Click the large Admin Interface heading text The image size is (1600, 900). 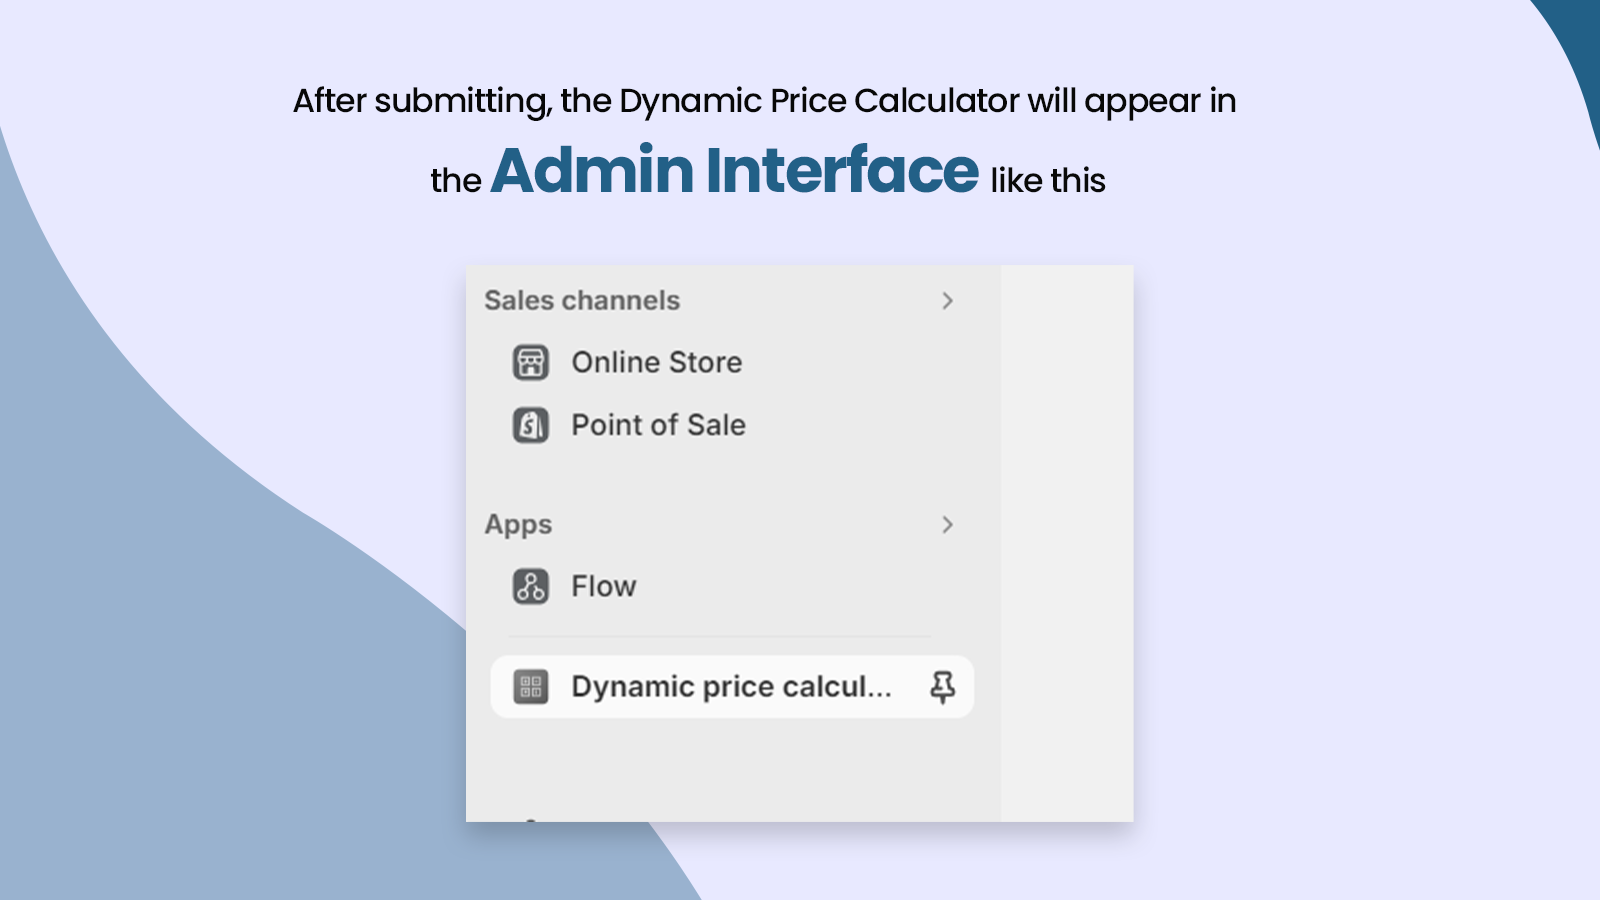[734, 170]
